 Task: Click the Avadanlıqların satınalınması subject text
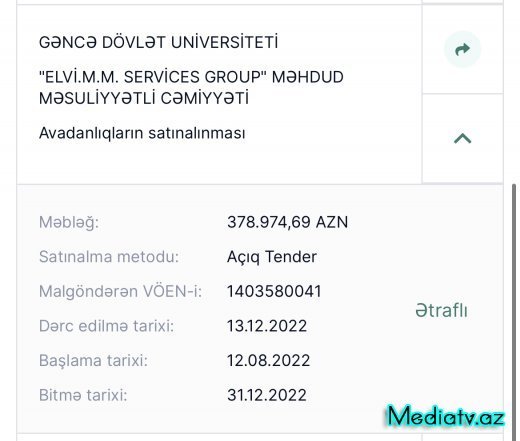point(142,133)
